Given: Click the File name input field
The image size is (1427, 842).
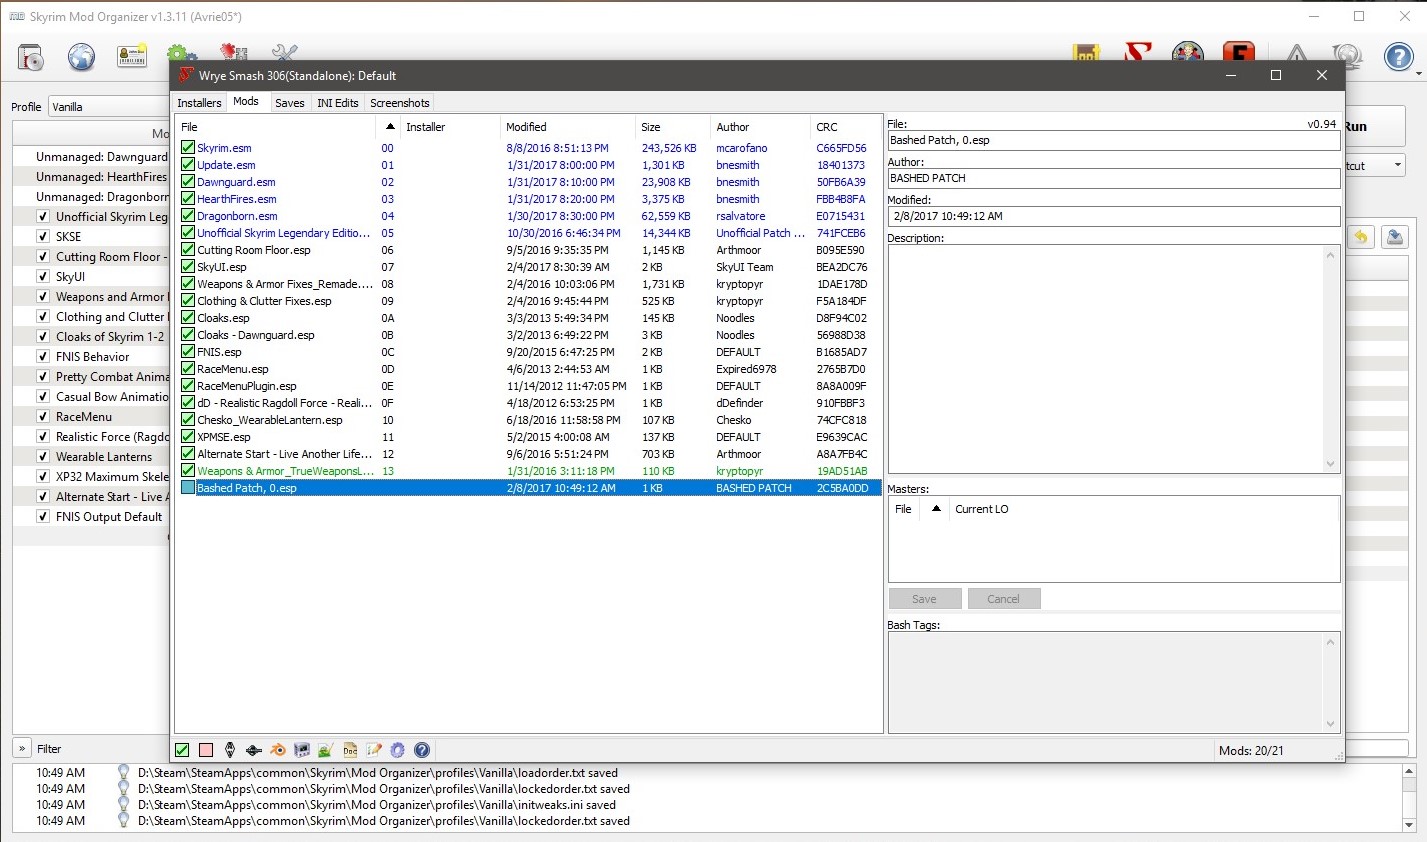Looking at the screenshot, I should click(1114, 141).
